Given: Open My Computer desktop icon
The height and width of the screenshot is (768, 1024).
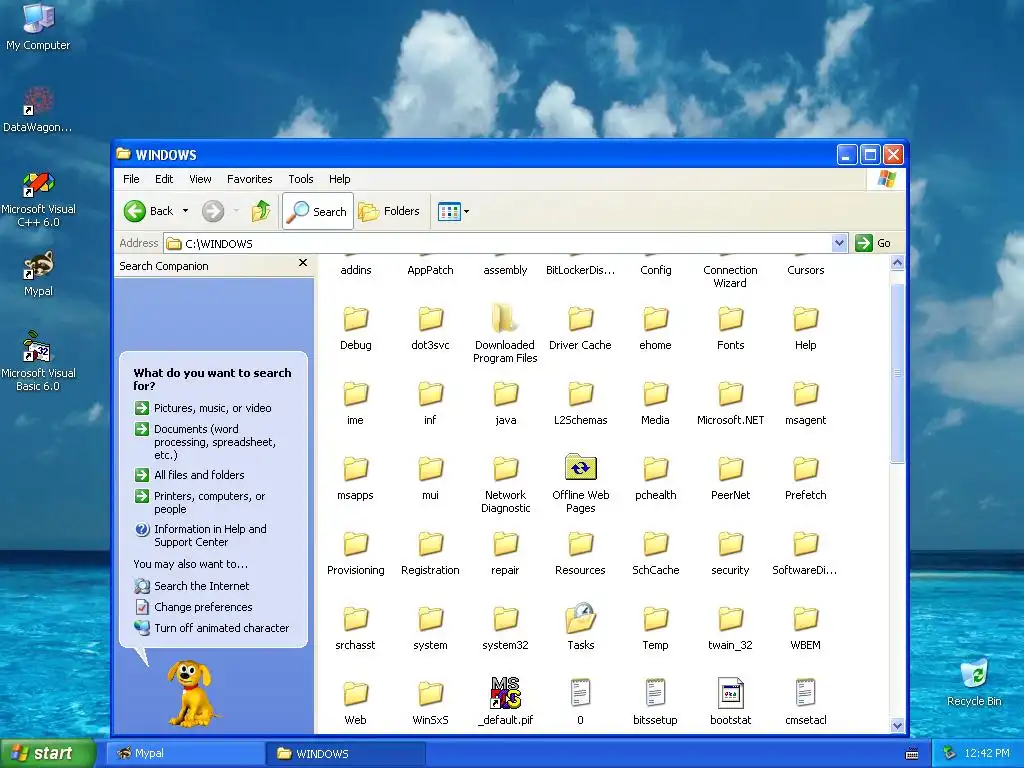Looking at the screenshot, I should pyautogui.click(x=38, y=26).
